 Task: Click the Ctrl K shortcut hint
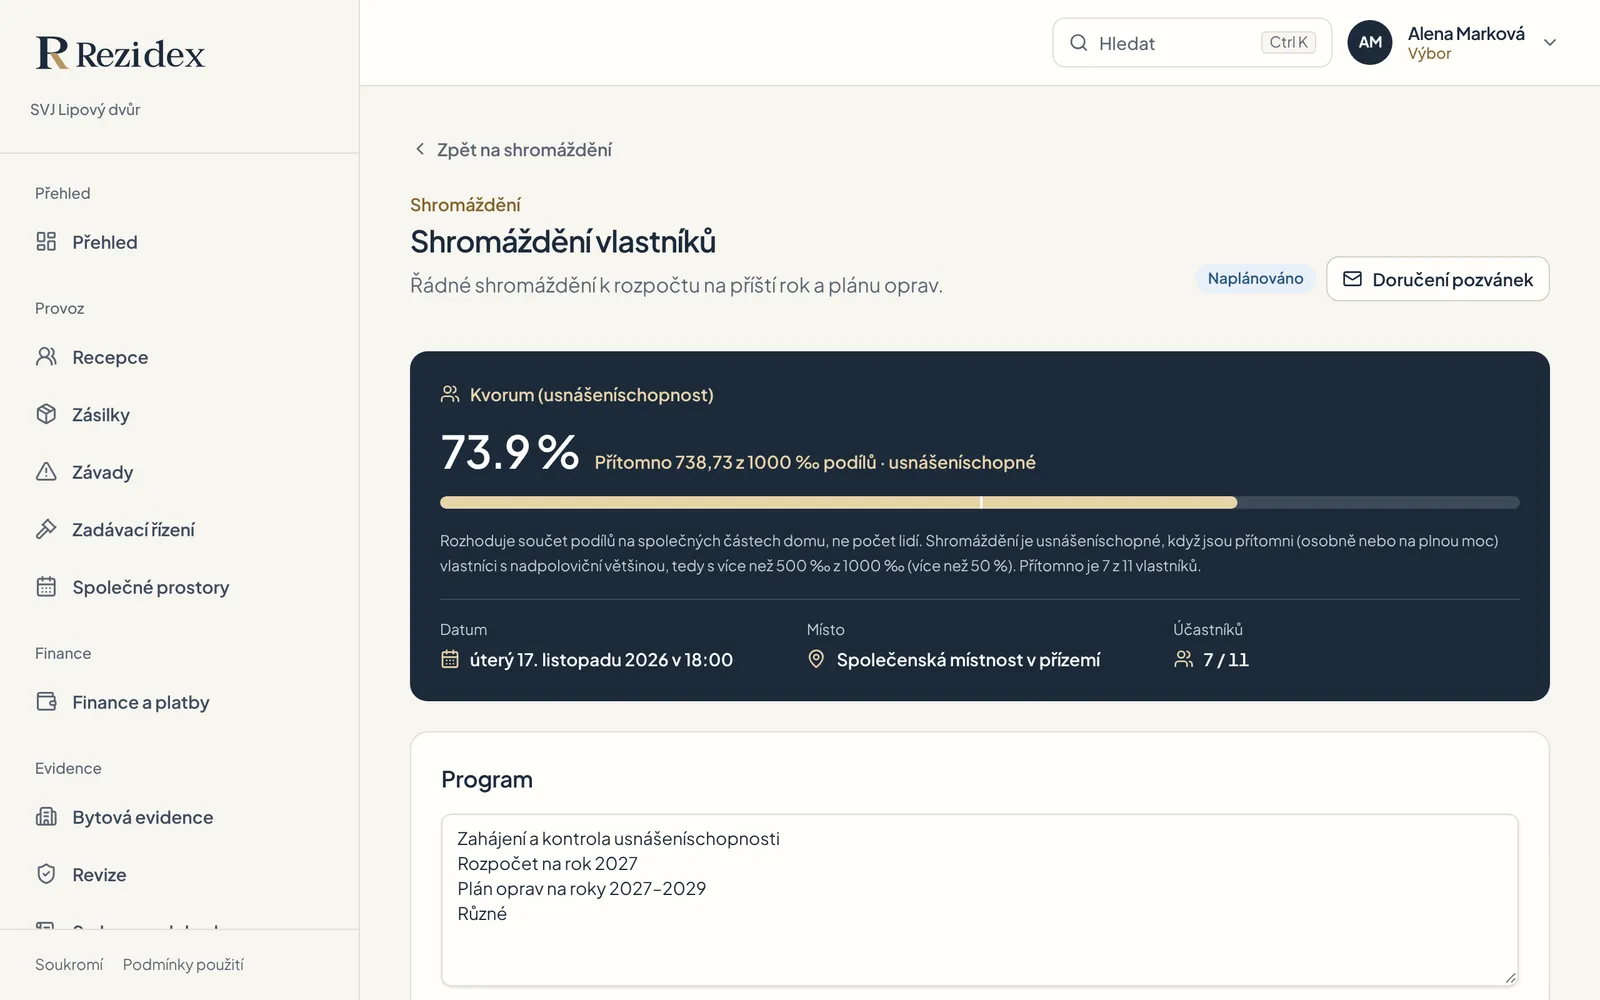click(x=1288, y=42)
